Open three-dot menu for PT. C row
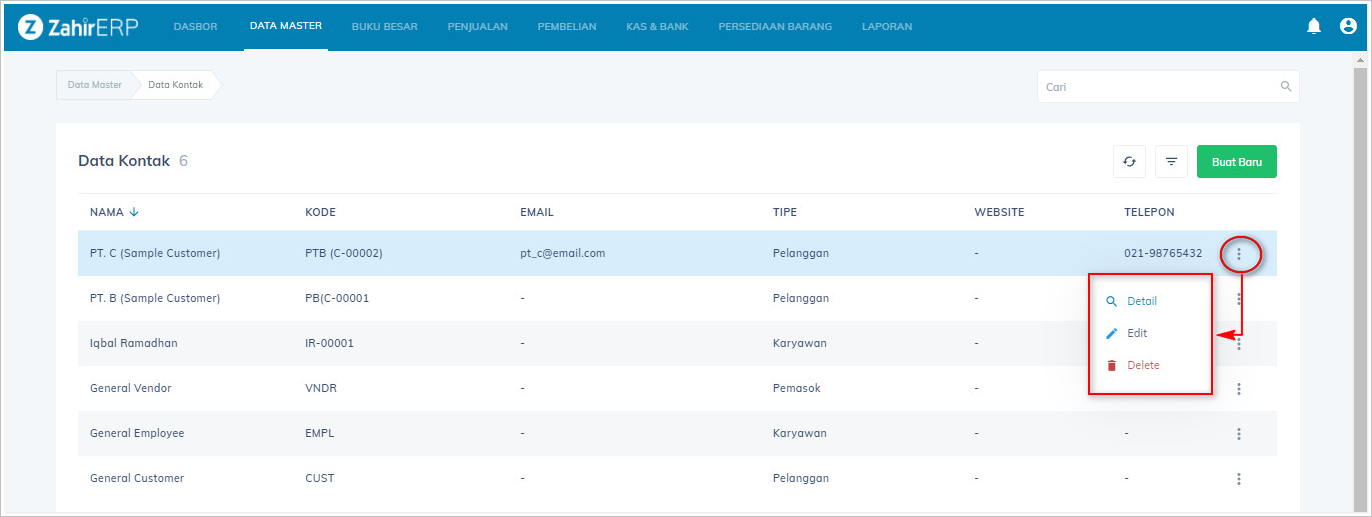The image size is (1372, 517). (1239, 254)
